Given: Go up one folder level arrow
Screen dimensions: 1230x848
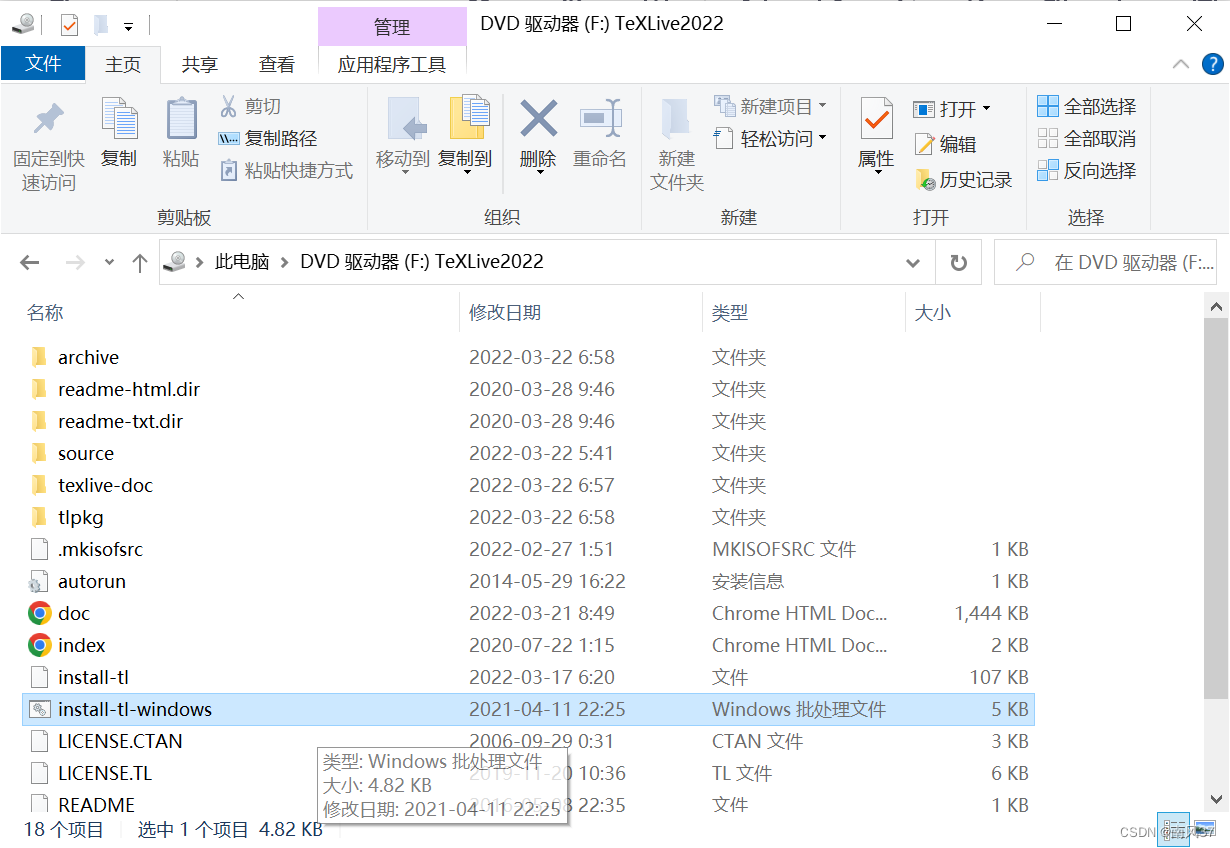Looking at the screenshot, I should tap(140, 262).
